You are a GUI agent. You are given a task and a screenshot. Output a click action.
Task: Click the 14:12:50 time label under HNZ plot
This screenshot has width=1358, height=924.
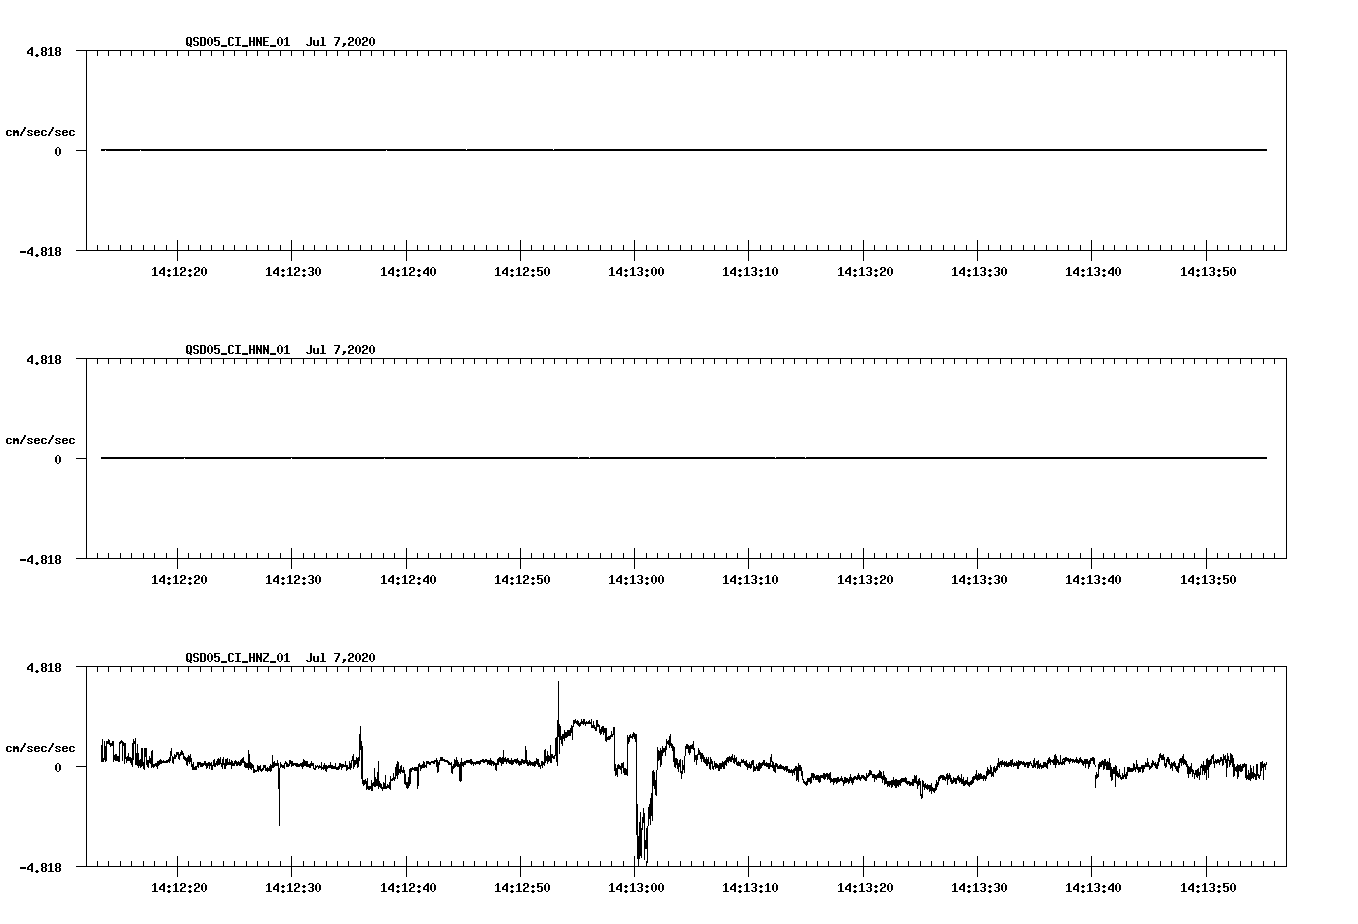click(x=522, y=888)
